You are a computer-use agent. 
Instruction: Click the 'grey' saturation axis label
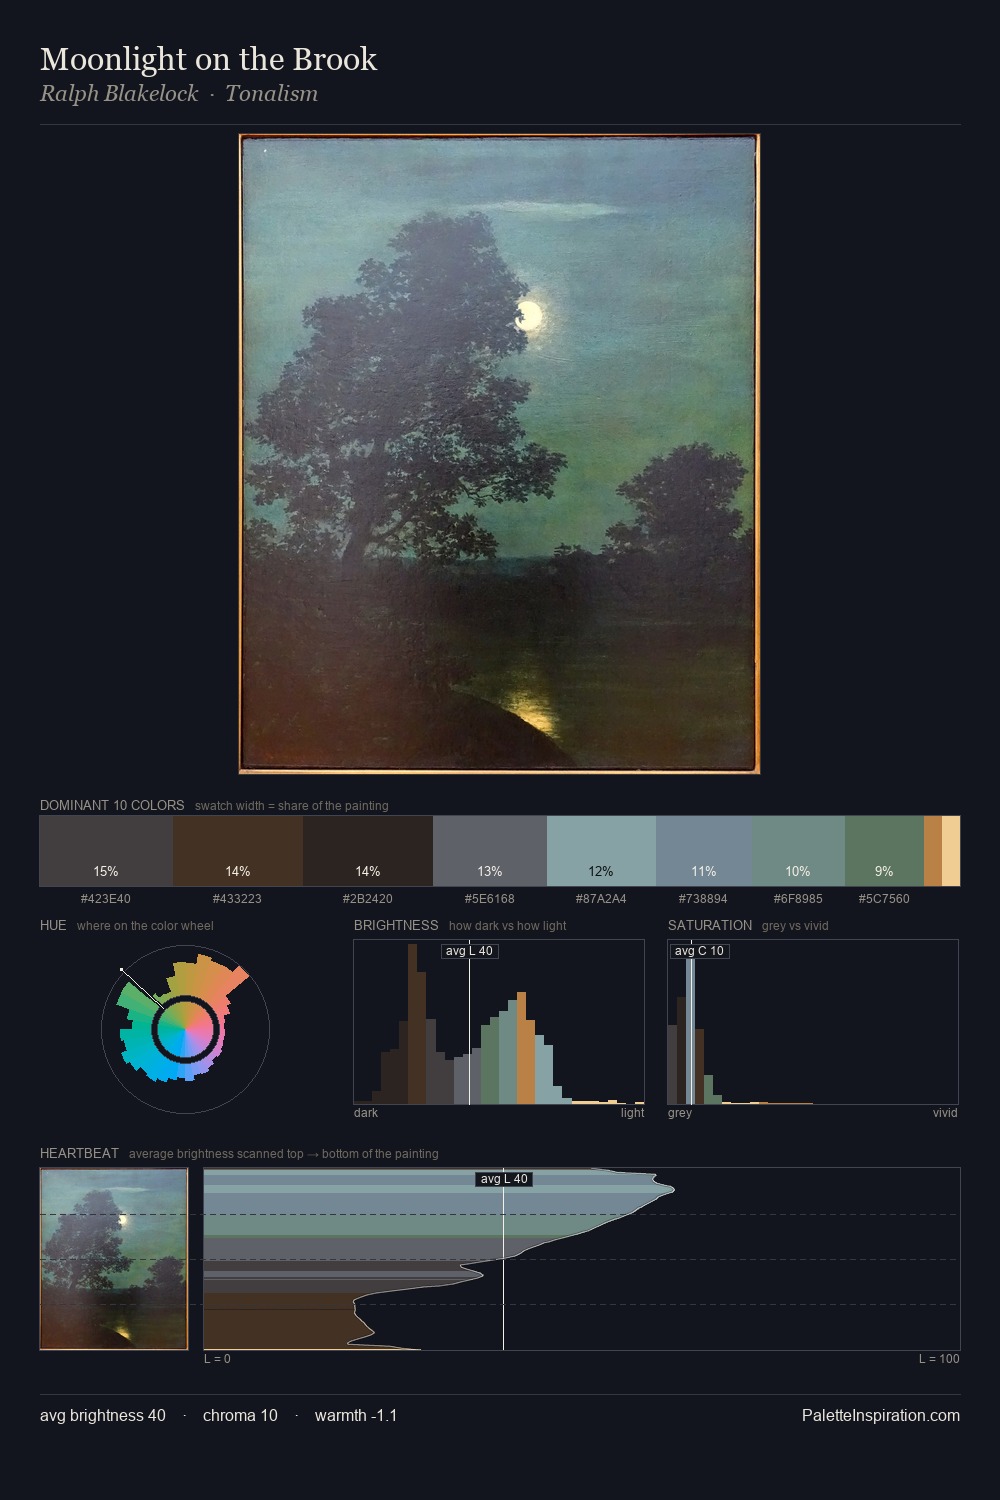[x=680, y=1113]
